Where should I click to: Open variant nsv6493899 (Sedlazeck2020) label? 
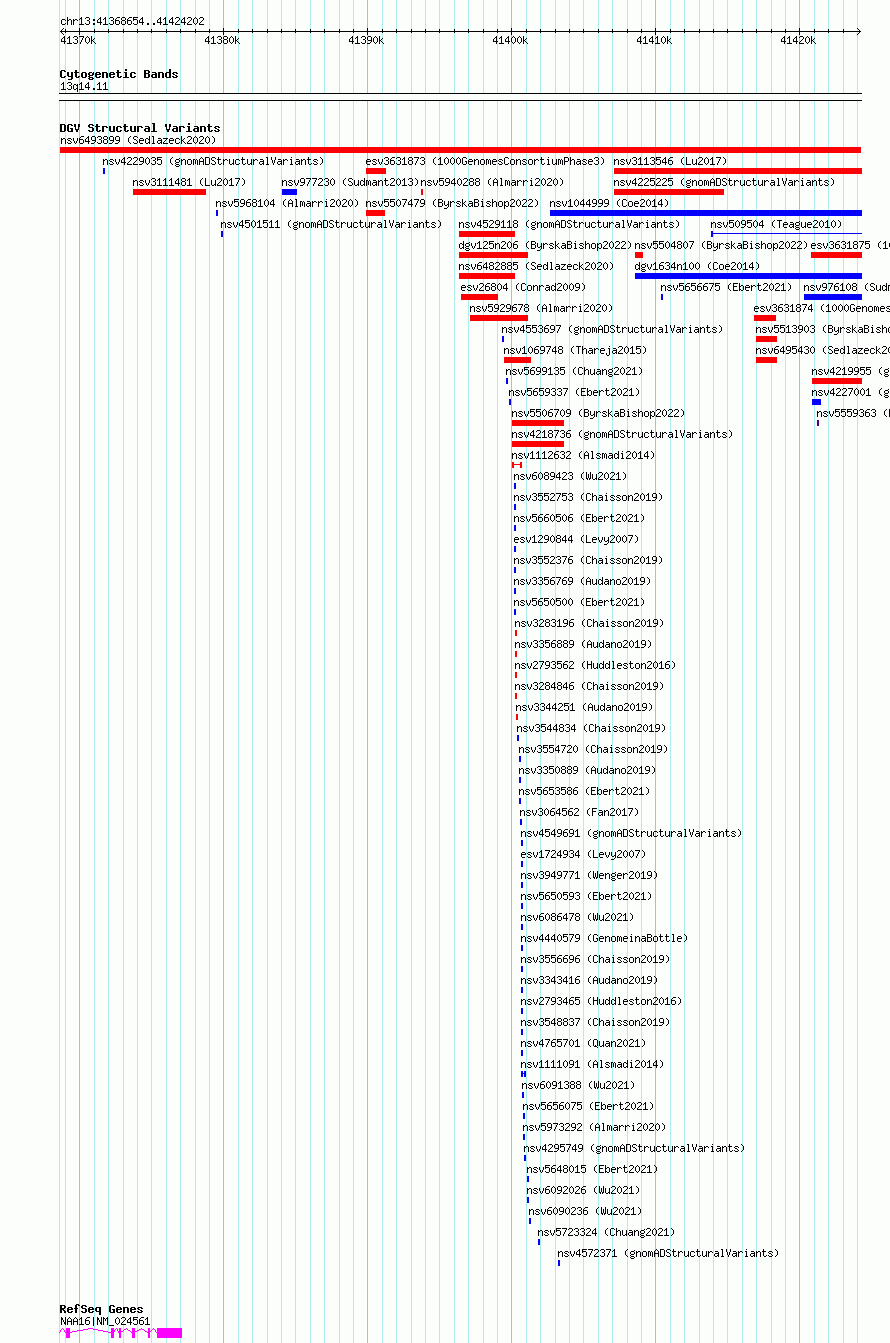pyautogui.click(x=138, y=140)
